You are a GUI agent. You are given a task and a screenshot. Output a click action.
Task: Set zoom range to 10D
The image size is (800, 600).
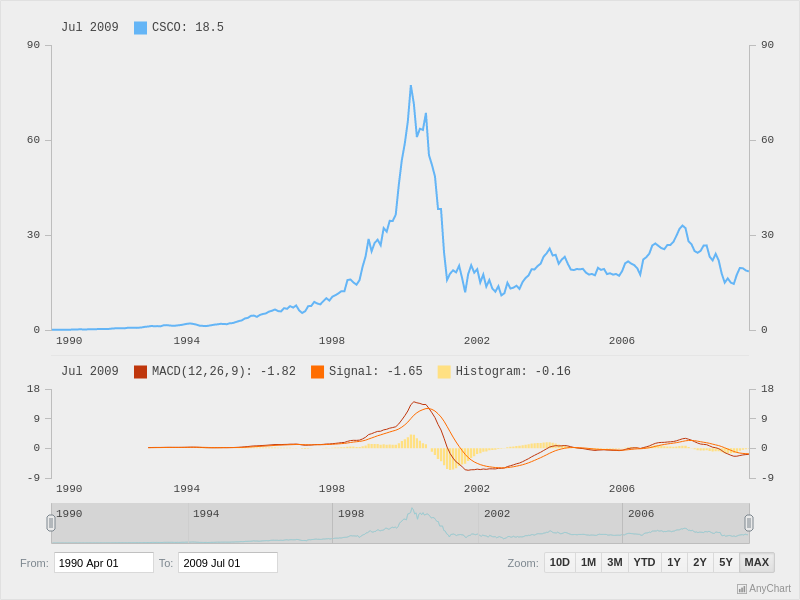pos(560,562)
